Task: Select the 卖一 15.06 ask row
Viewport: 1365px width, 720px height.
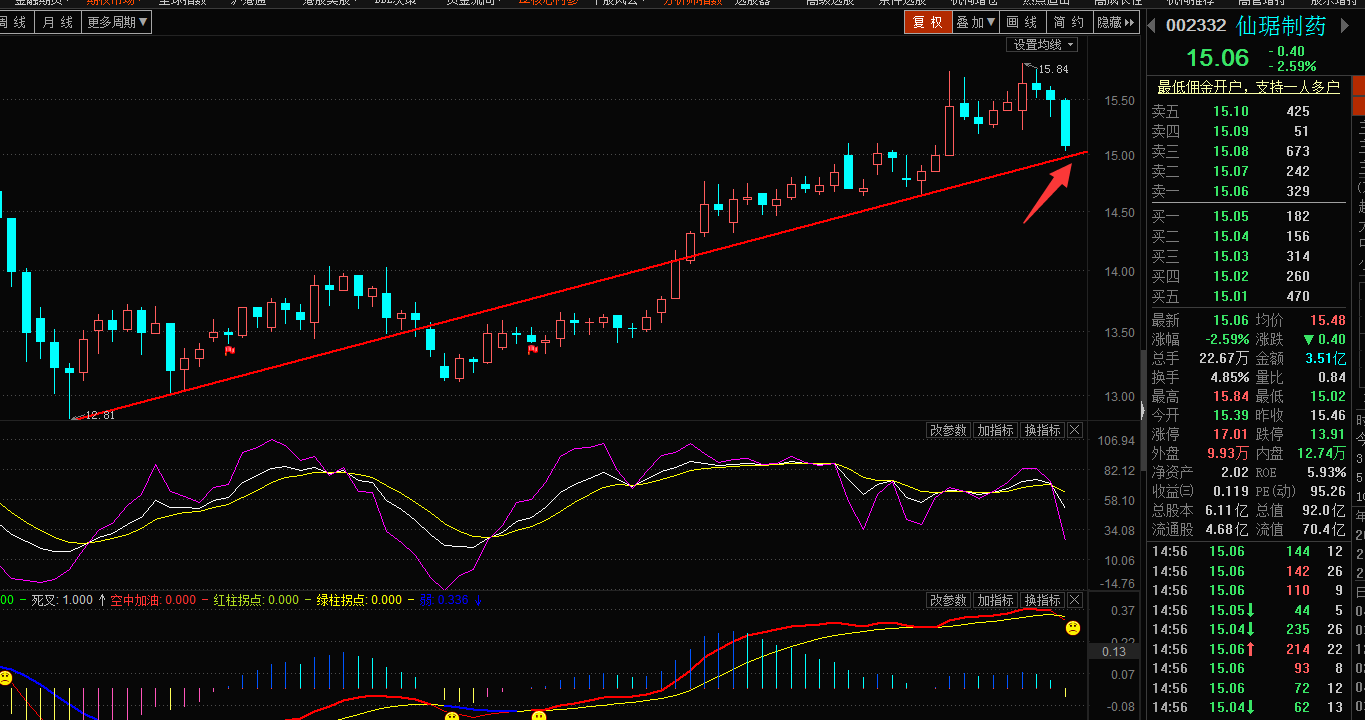Action: (x=1247, y=191)
